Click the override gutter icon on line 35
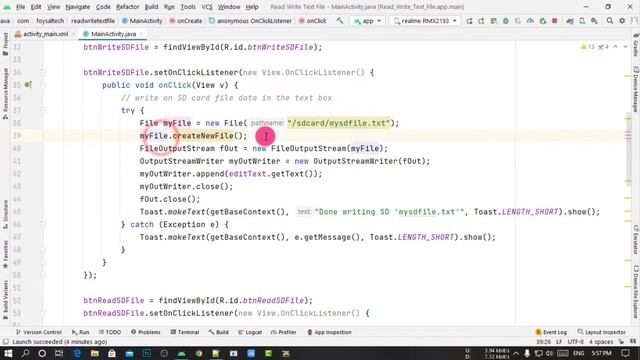 [x=28, y=85]
